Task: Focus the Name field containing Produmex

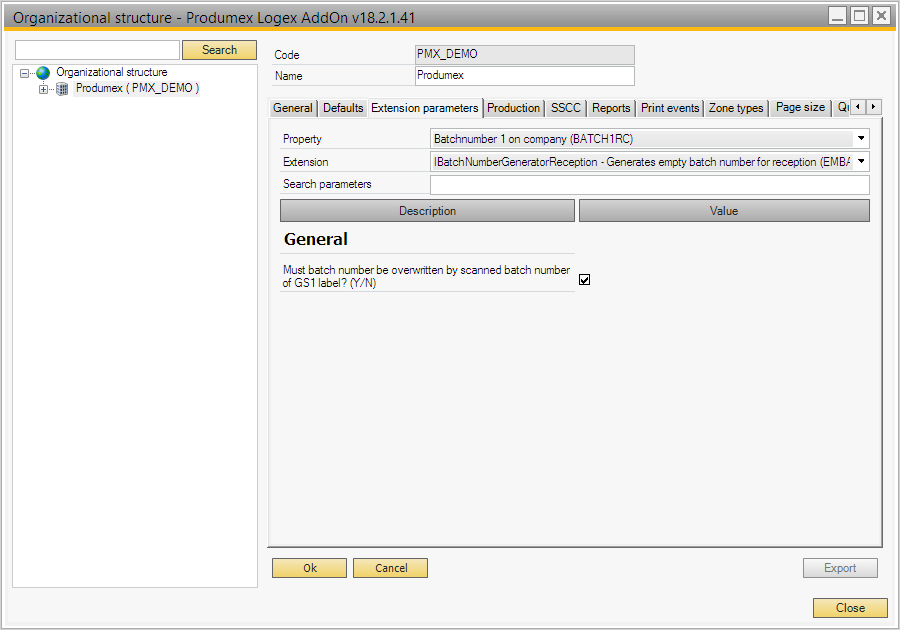Action: [x=524, y=76]
